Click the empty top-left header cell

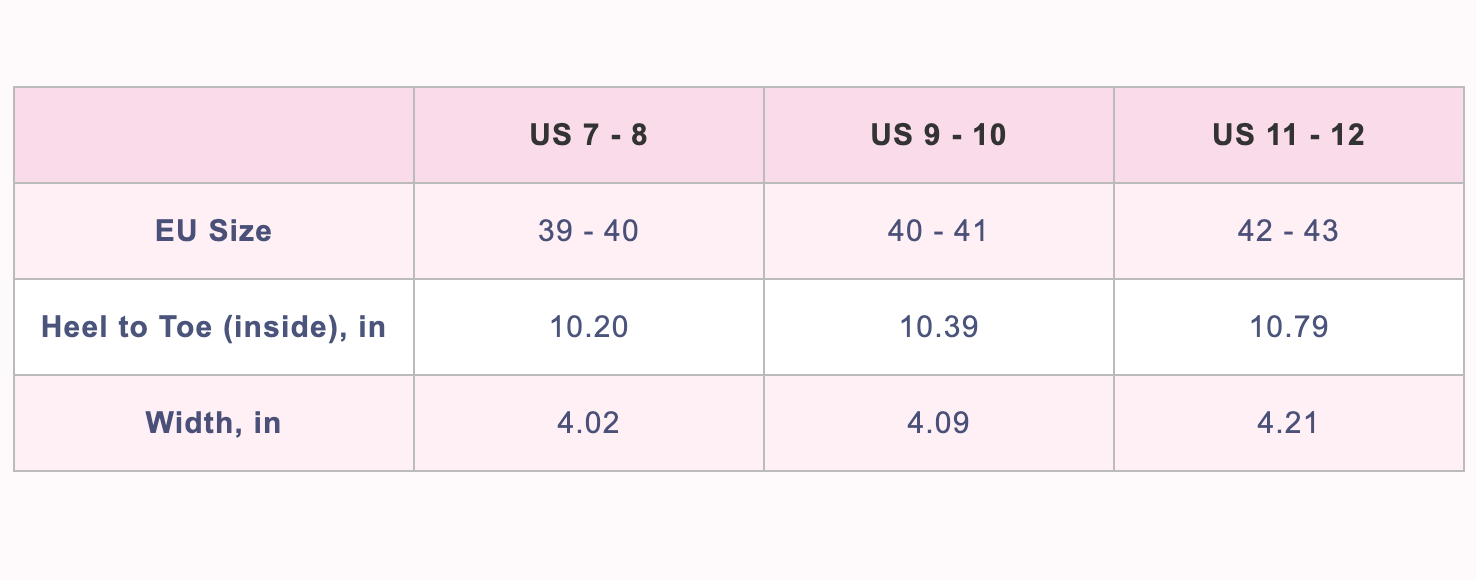(214, 135)
